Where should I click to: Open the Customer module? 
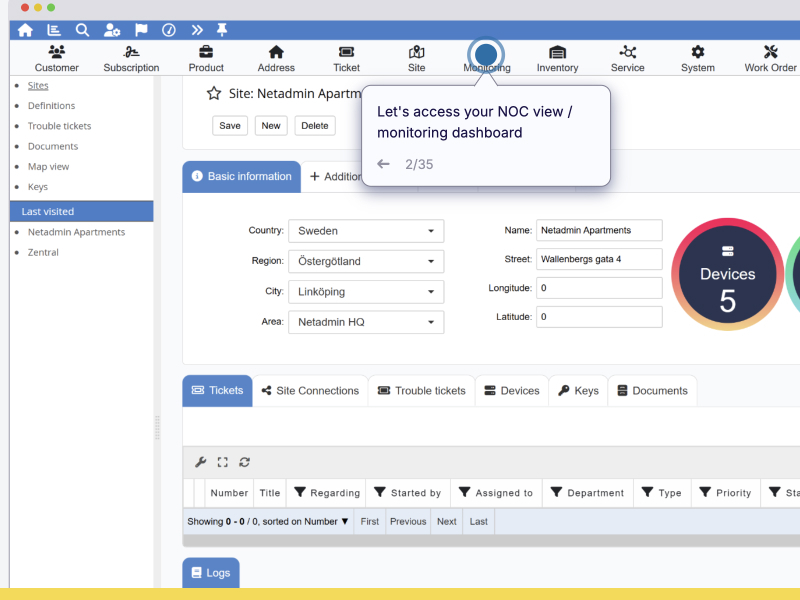(57, 59)
